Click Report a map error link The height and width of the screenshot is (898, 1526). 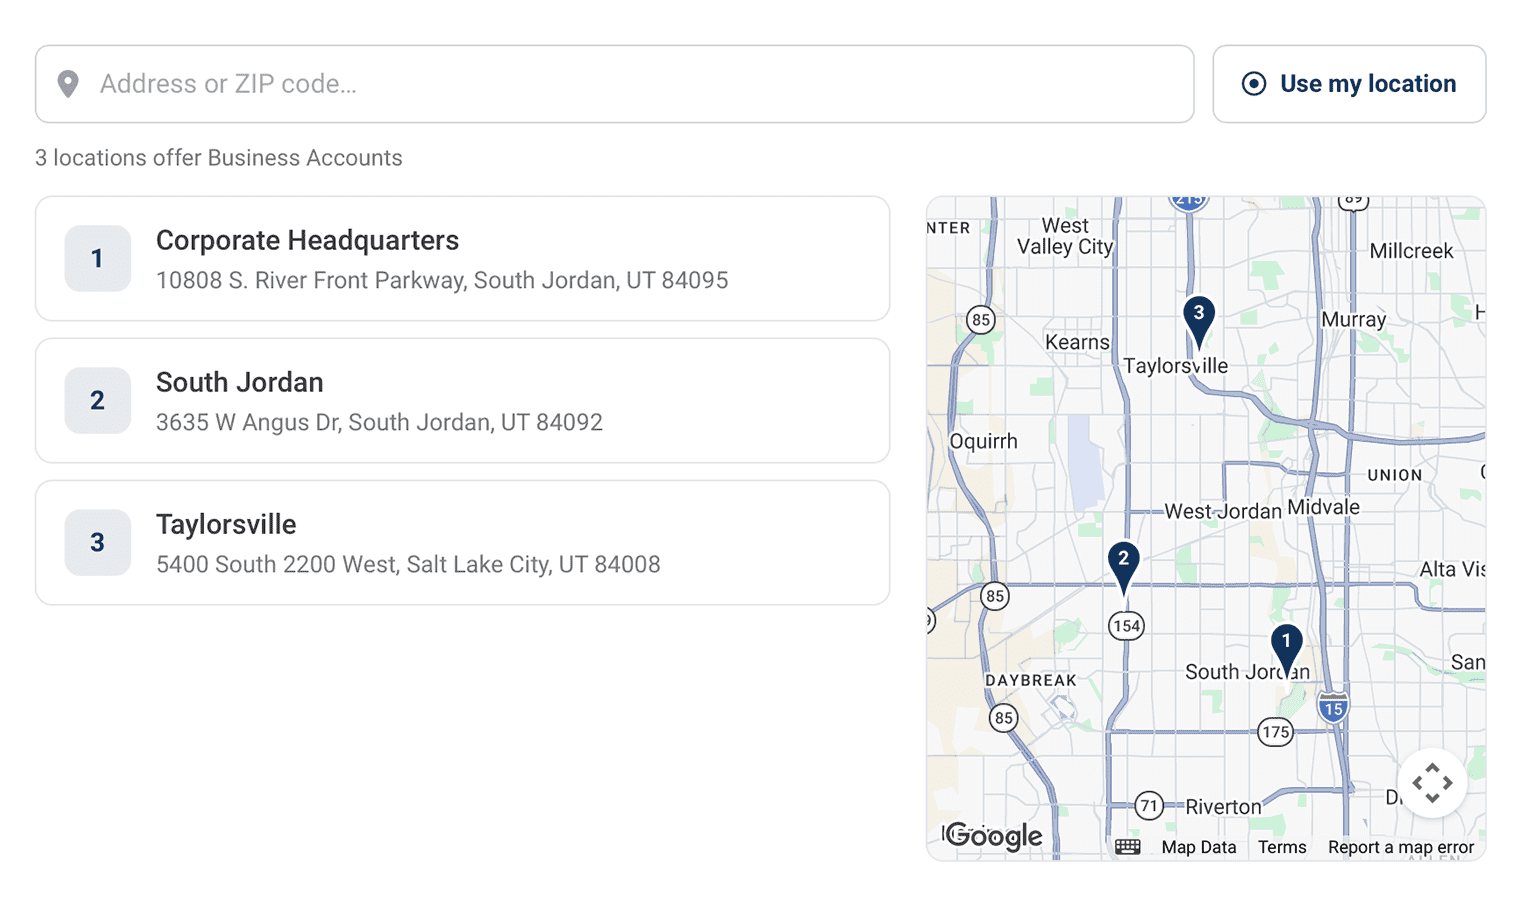[x=1400, y=847]
